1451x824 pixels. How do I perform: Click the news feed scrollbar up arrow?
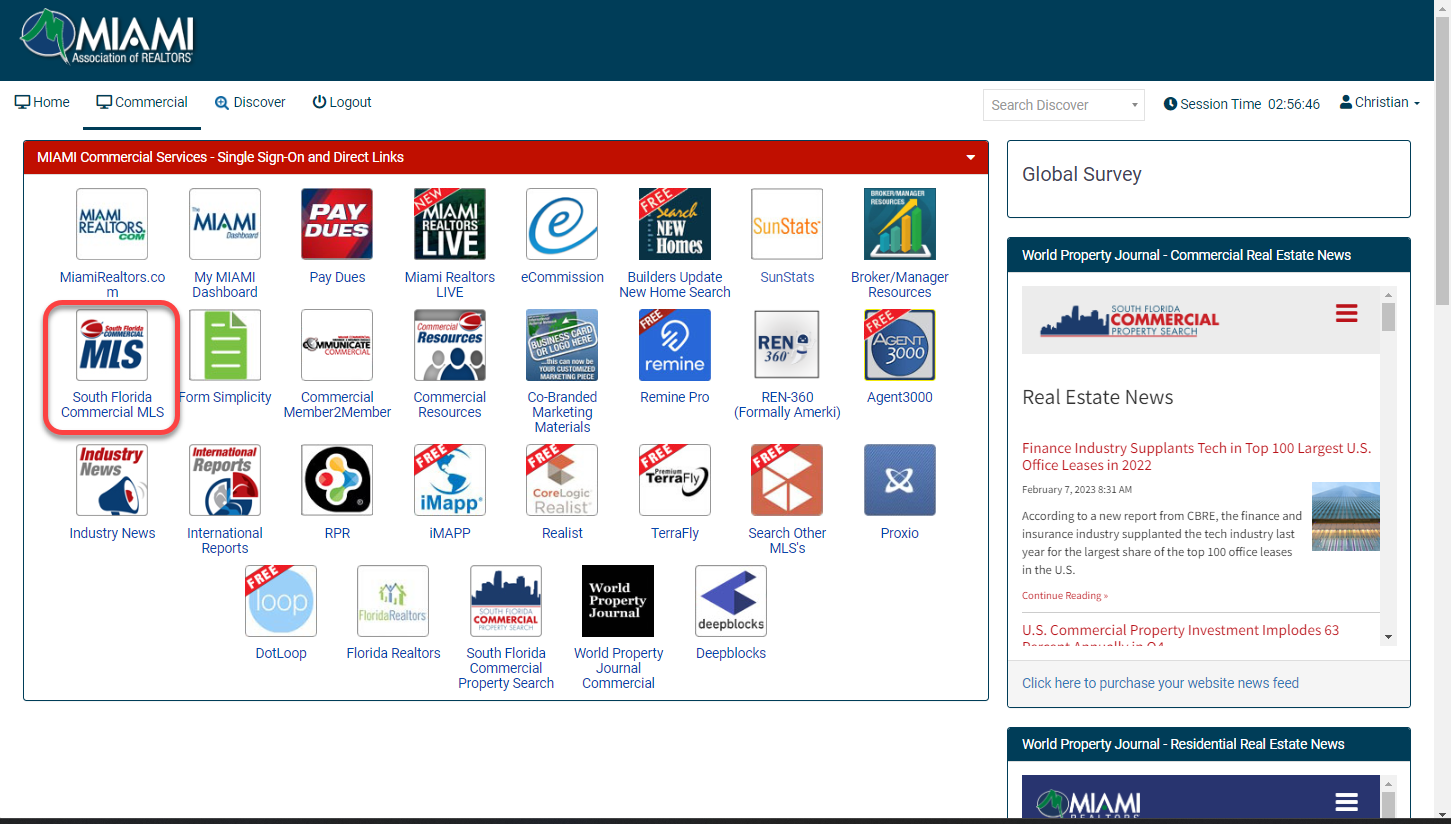click(1388, 294)
